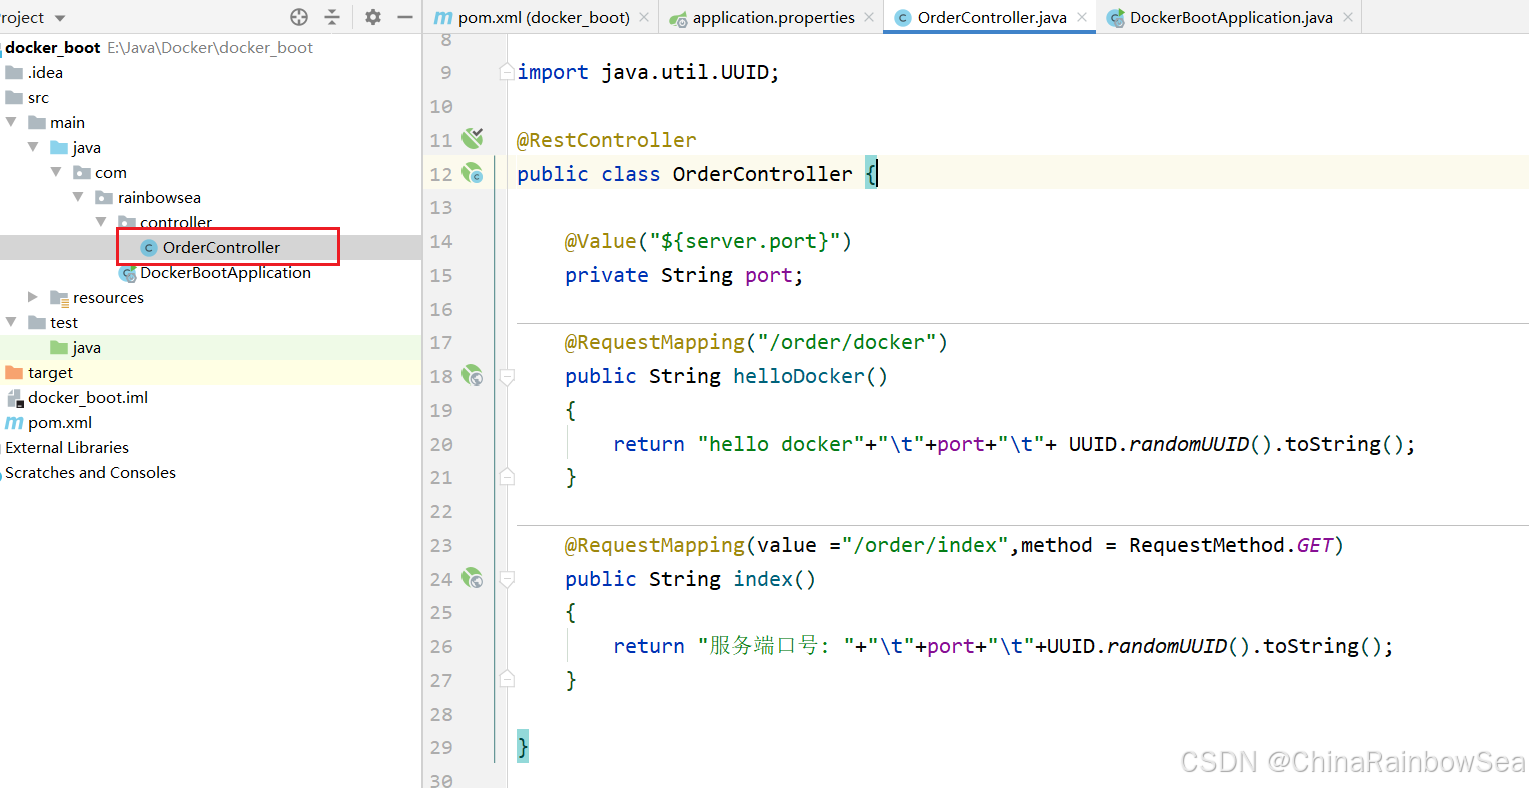This screenshot has height=788, width=1529.
Task: Select the green test java folder
Action: coord(86,347)
